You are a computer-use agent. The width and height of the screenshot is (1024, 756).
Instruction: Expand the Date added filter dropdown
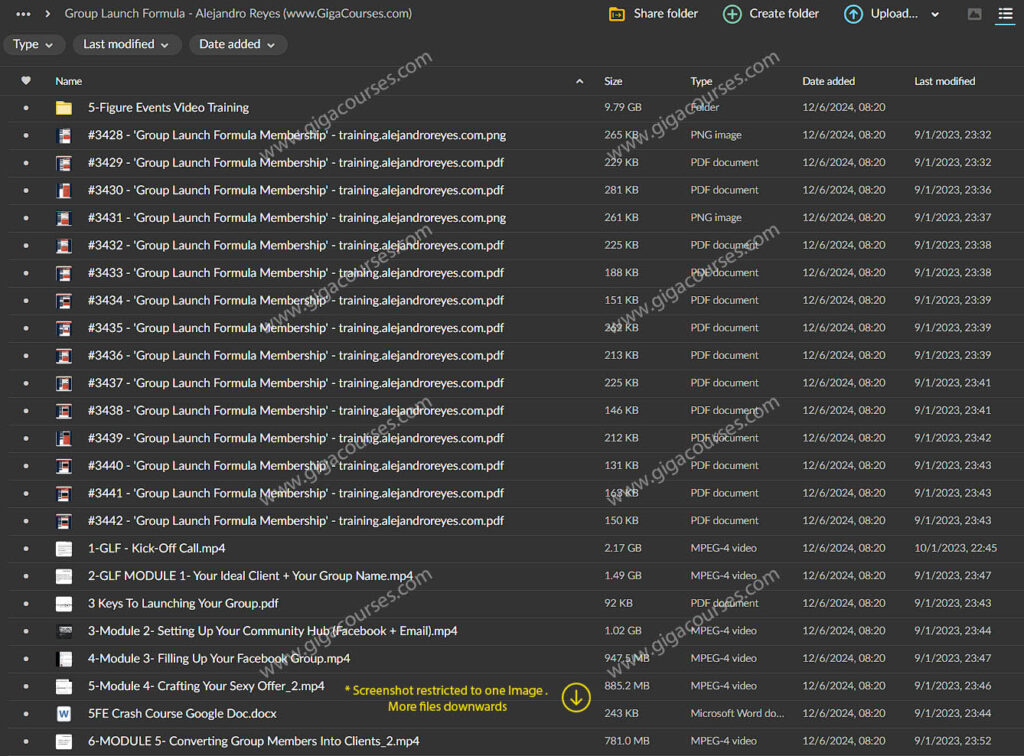[237, 45]
